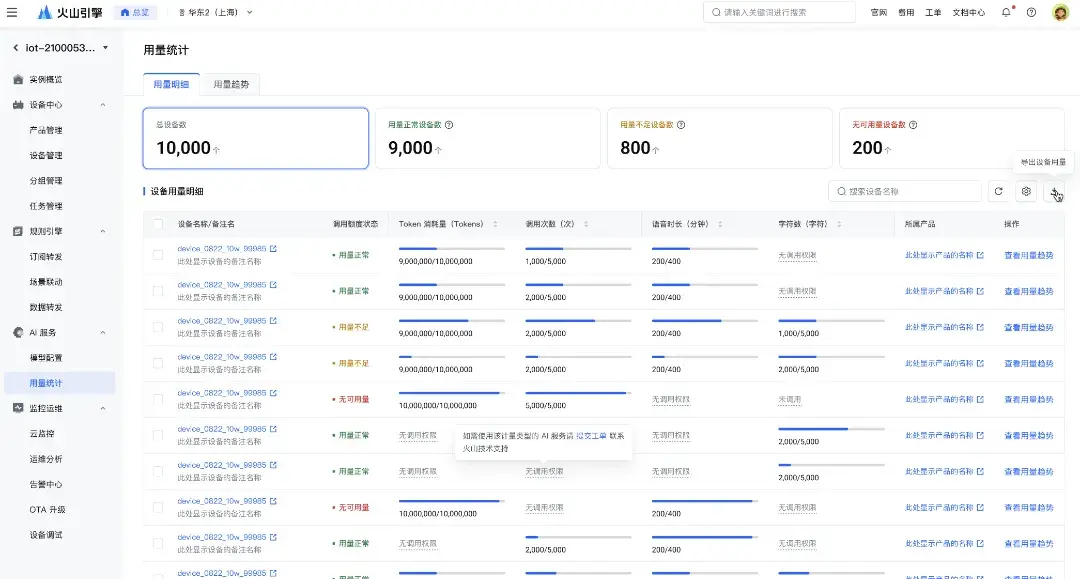This screenshot has height=579, width=1080.
Task: Check the third device row checkbox
Action: (158, 327)
